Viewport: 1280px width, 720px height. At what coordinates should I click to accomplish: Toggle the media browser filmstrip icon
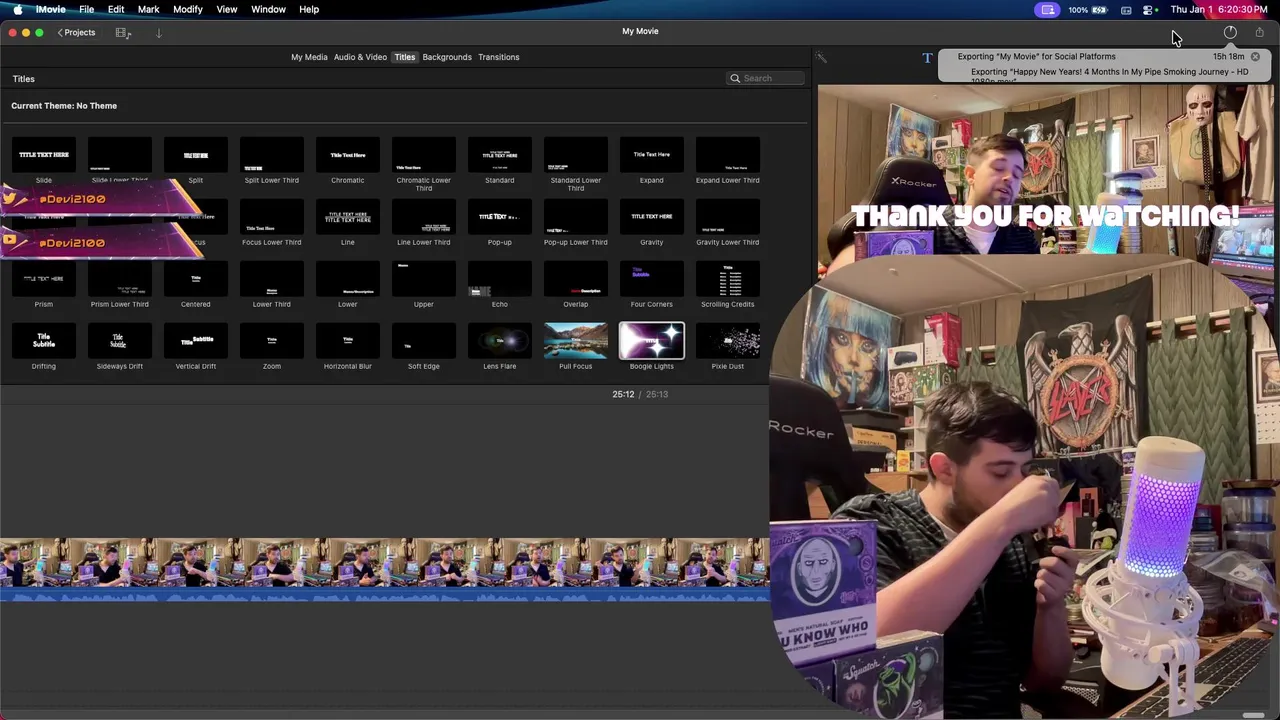tap(123, 33)
